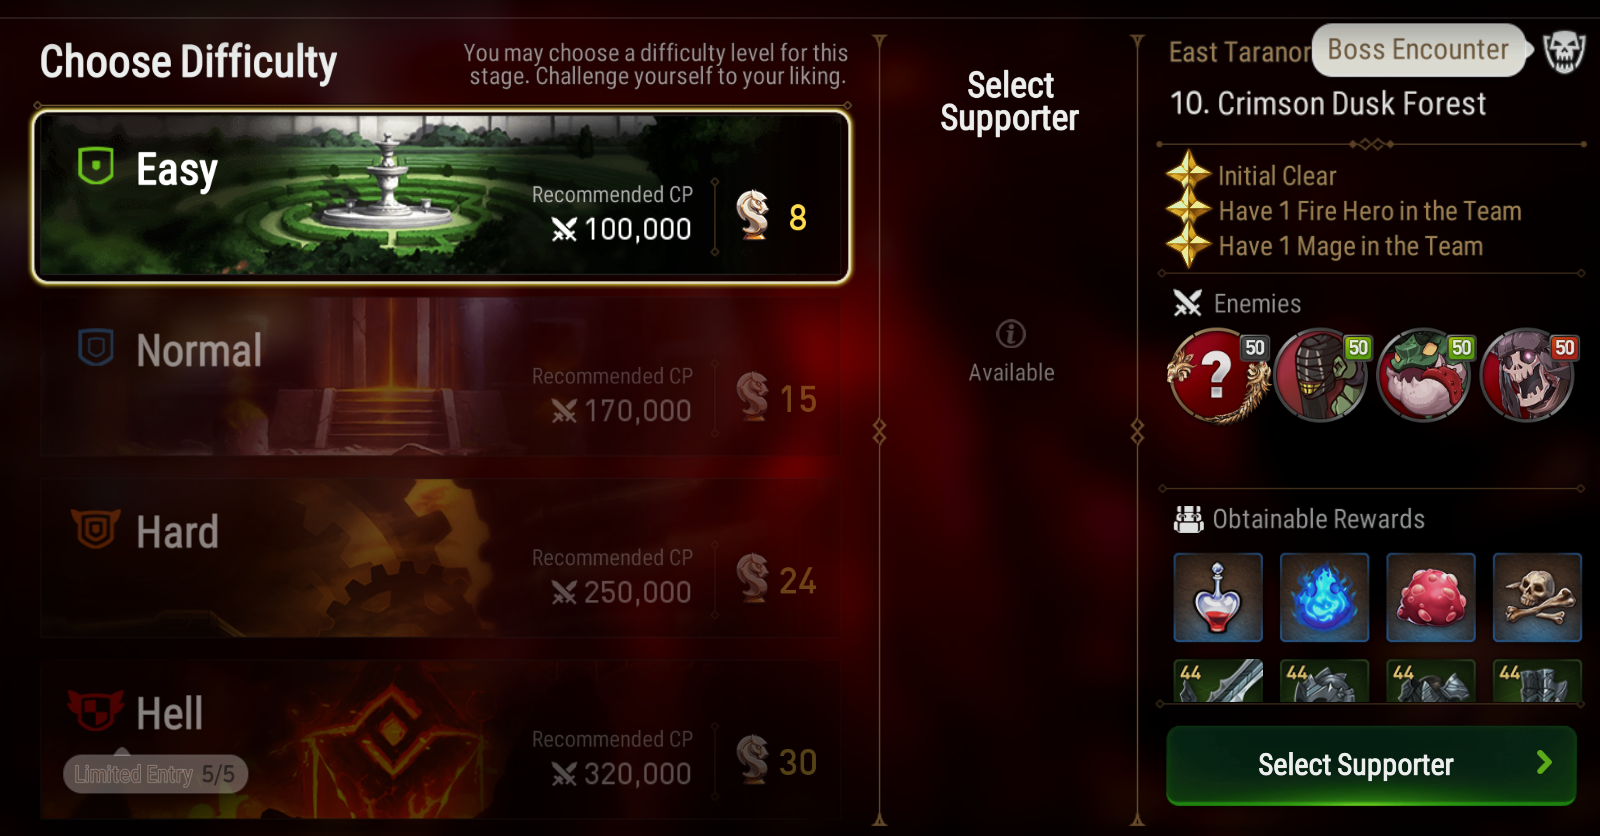View the red spotted mushroom reward

pos(1431,597)
